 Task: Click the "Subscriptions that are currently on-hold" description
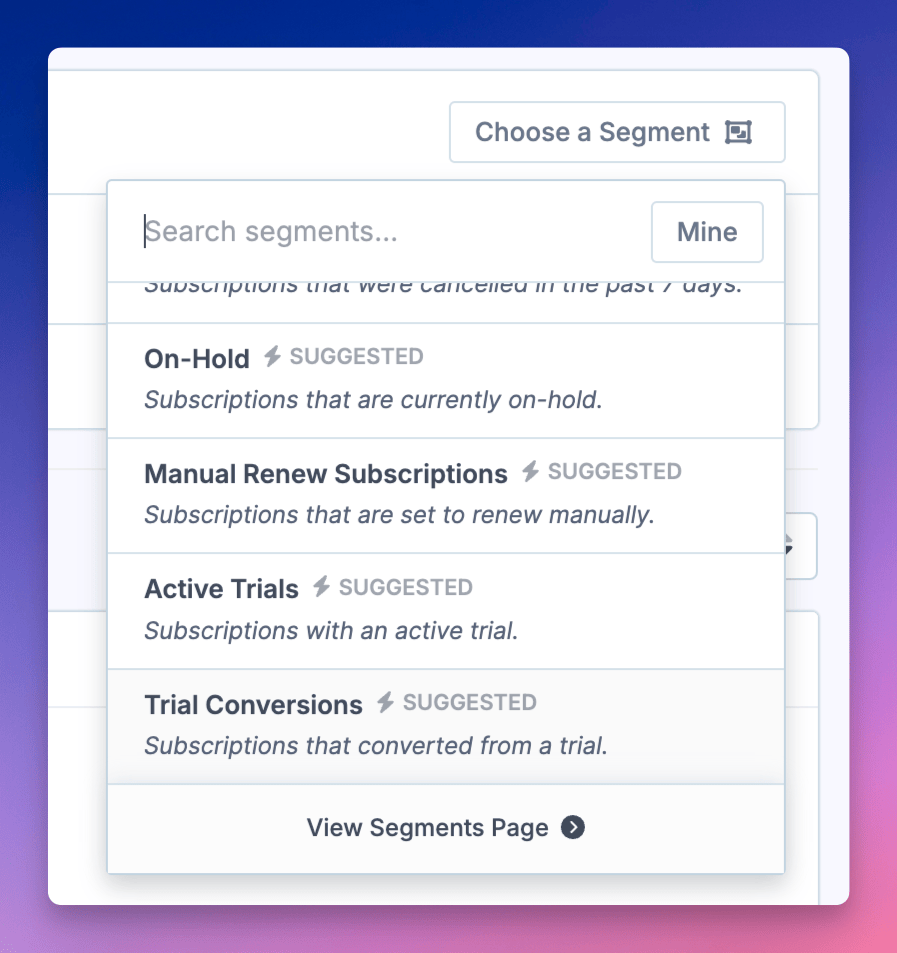pyautogui.click(x=373, y=400)
